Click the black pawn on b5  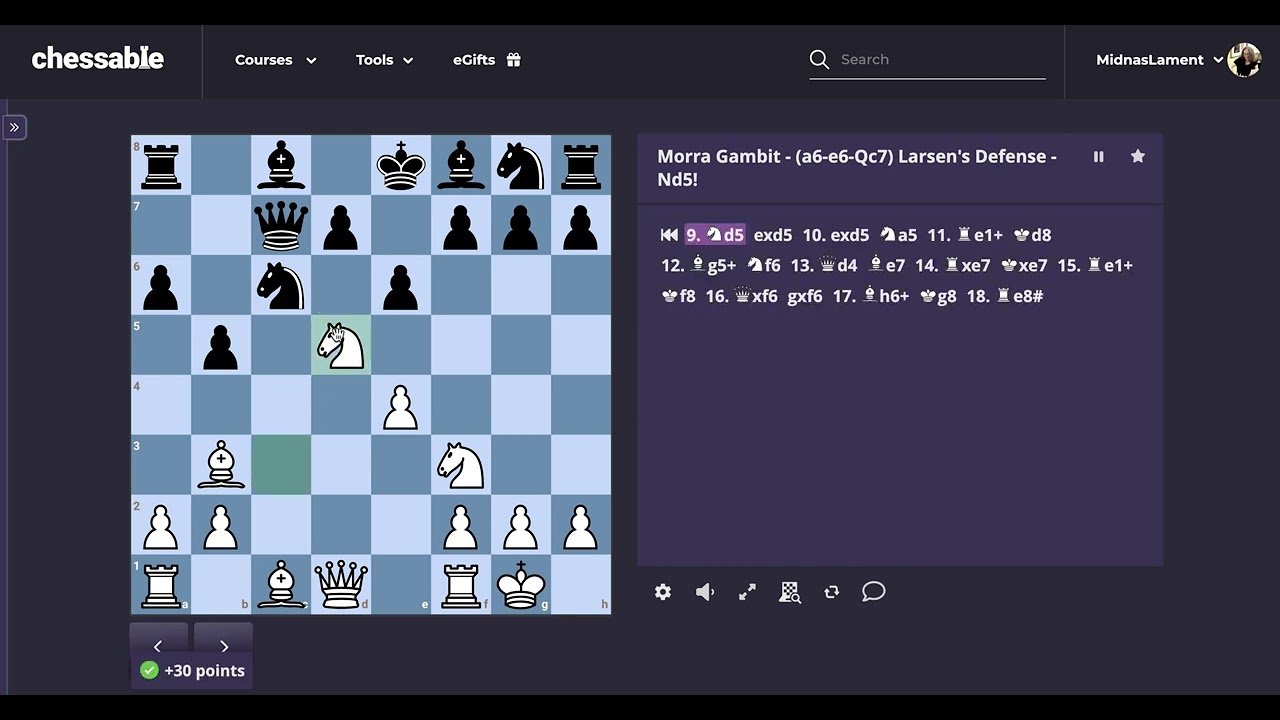221,345
